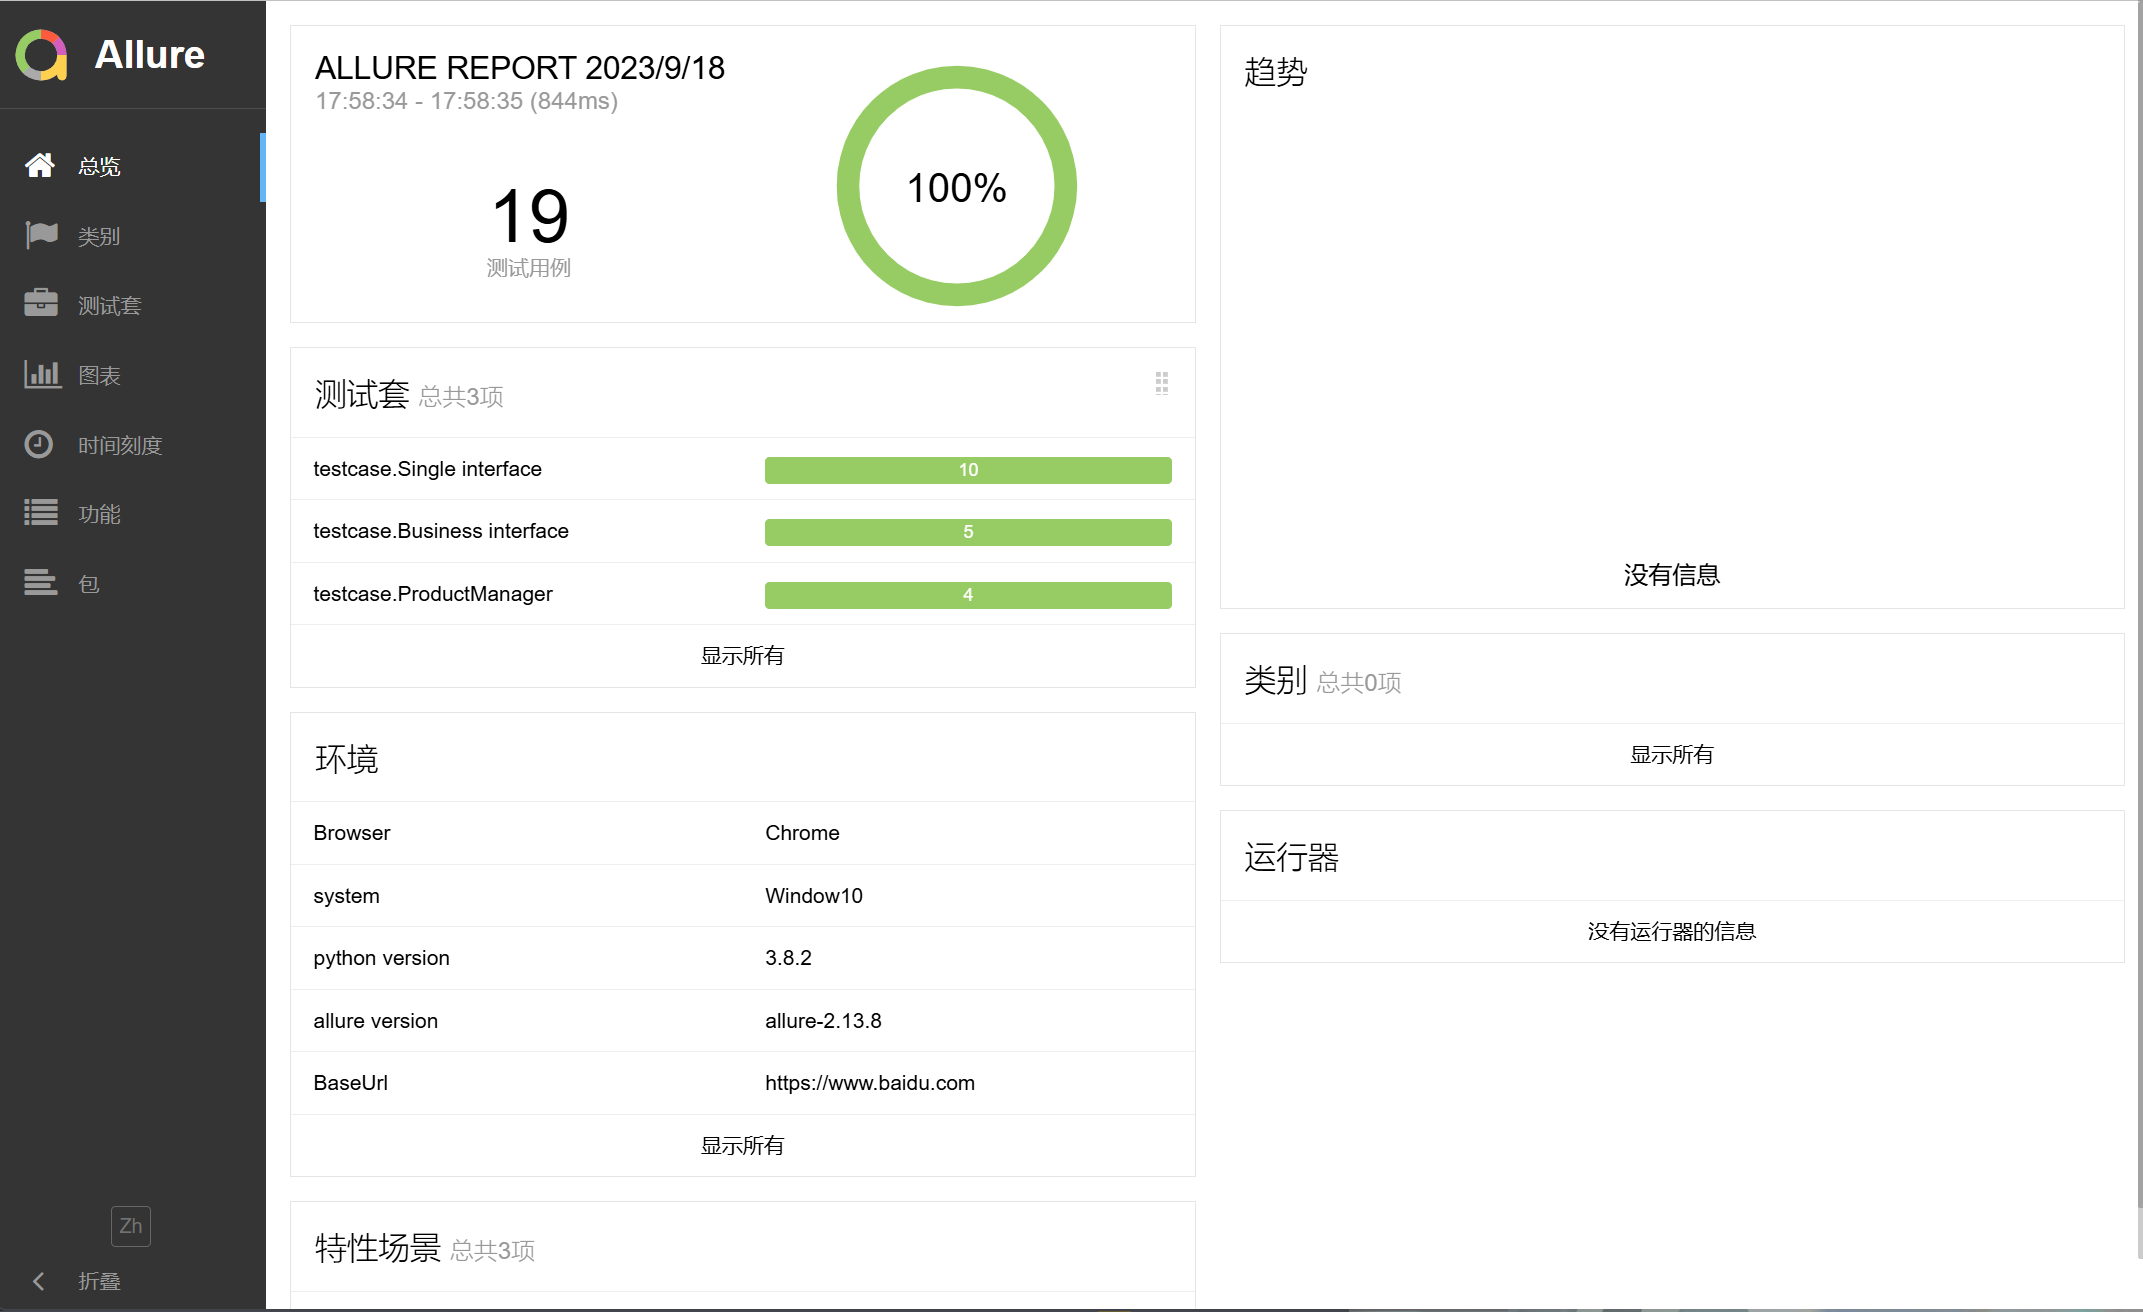The height and width of the screenshot is (1312, 2143).
Task: Click the bar chart icon for 图表
Action: (x=42, y=374)
